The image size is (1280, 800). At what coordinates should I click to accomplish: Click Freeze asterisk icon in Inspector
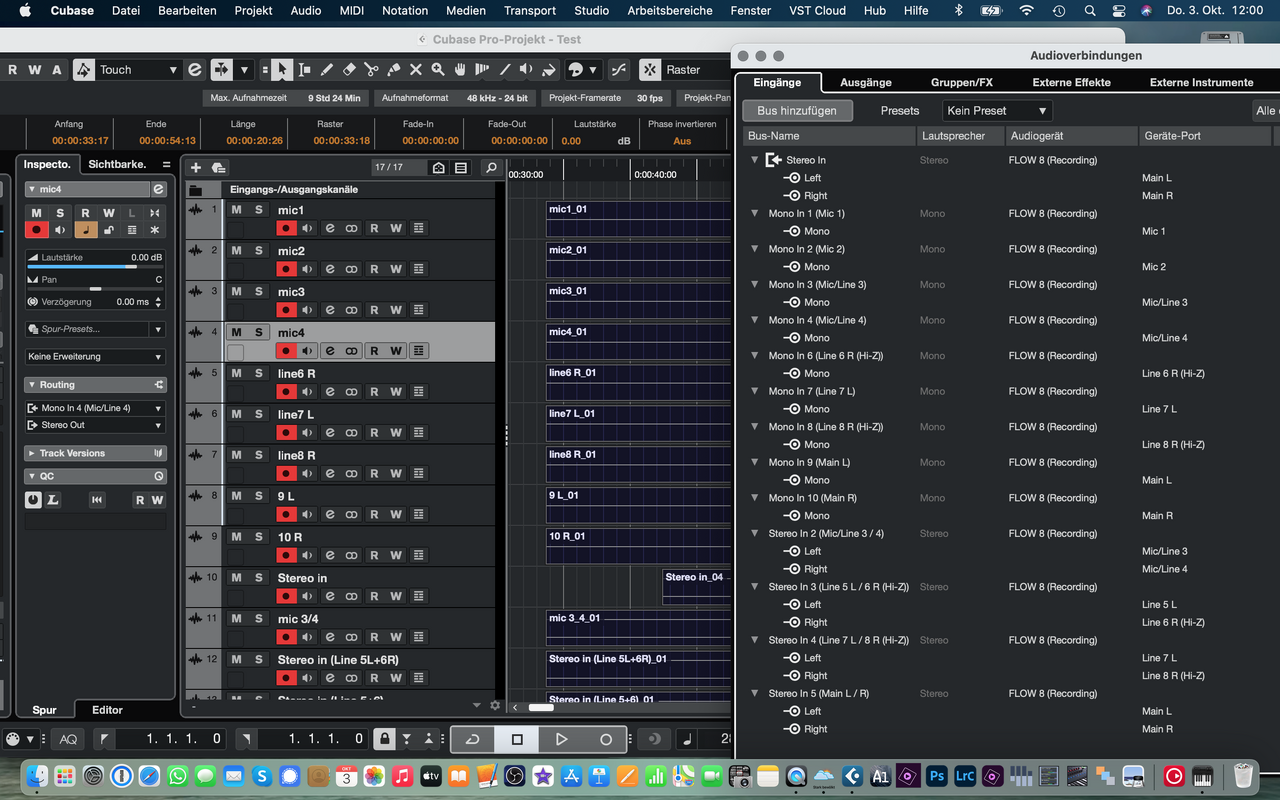point(154,230)
